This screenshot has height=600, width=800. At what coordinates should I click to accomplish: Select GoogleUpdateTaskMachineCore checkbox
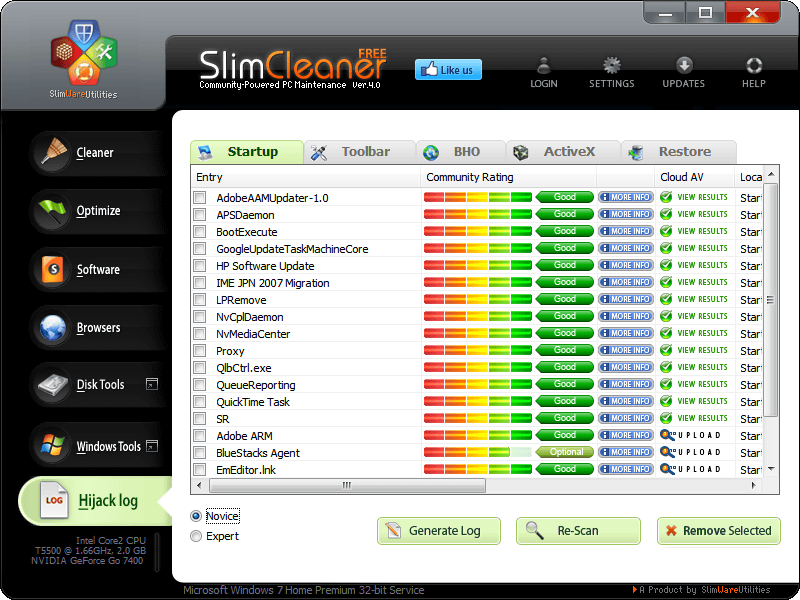(199, 248)
